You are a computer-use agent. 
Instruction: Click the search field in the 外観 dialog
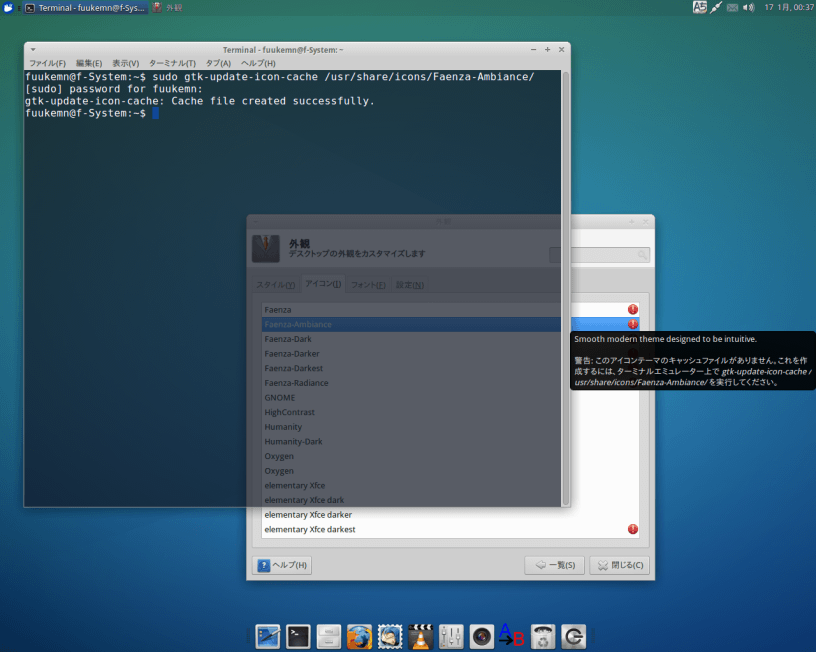600,255
